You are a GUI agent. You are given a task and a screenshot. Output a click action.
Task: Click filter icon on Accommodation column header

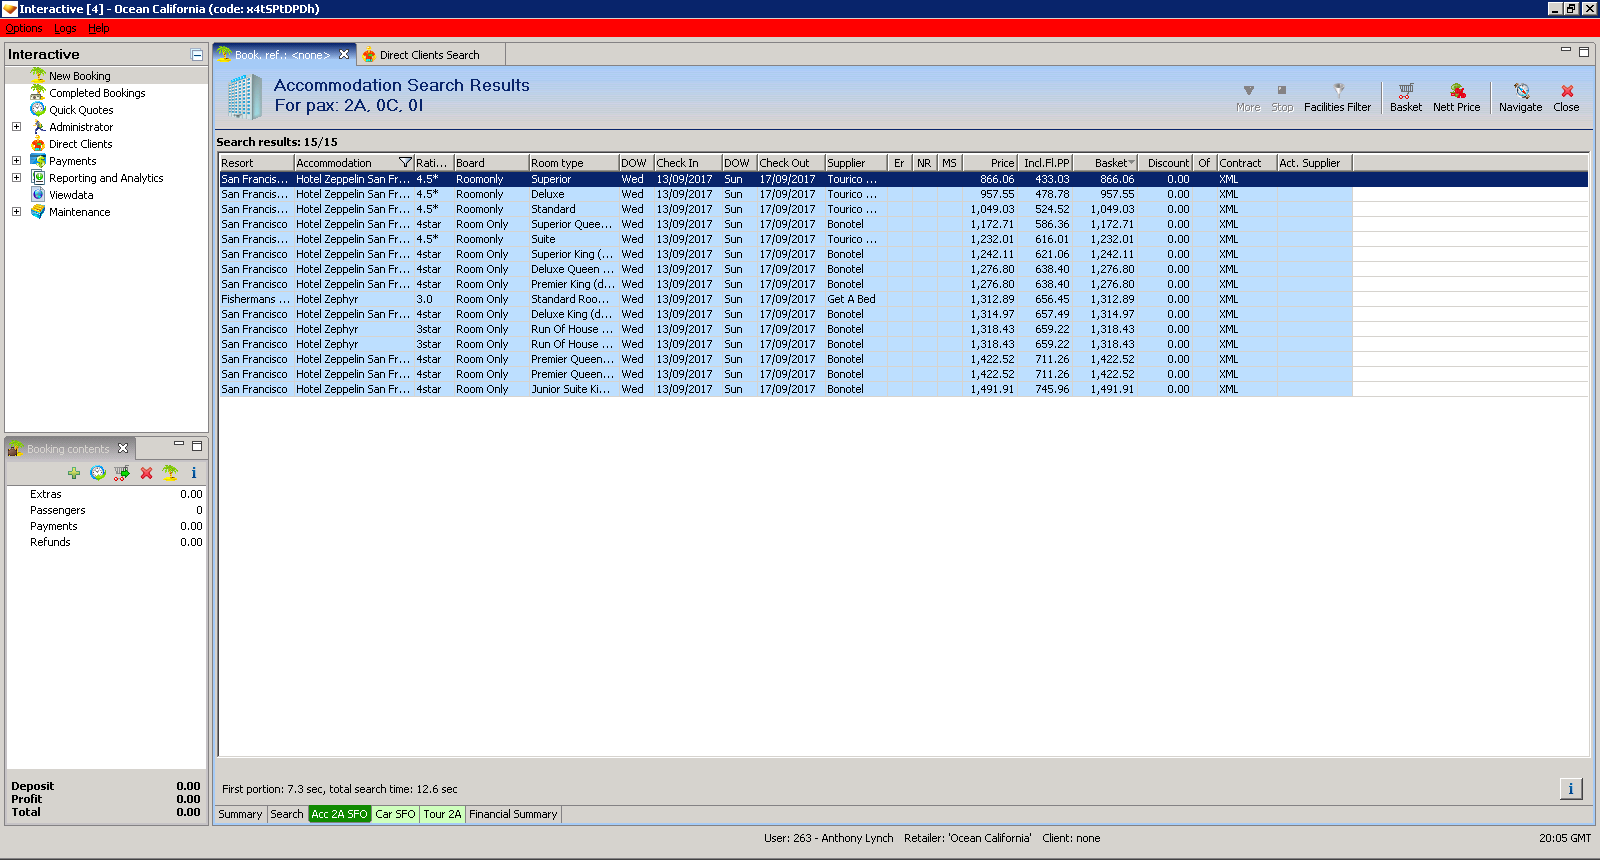pyautogui.click(x=405, y=163)
